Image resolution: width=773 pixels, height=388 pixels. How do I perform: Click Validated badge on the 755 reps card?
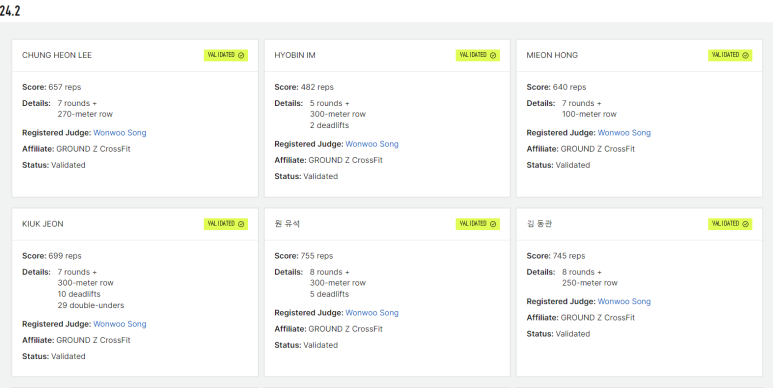tap(478, 224)
